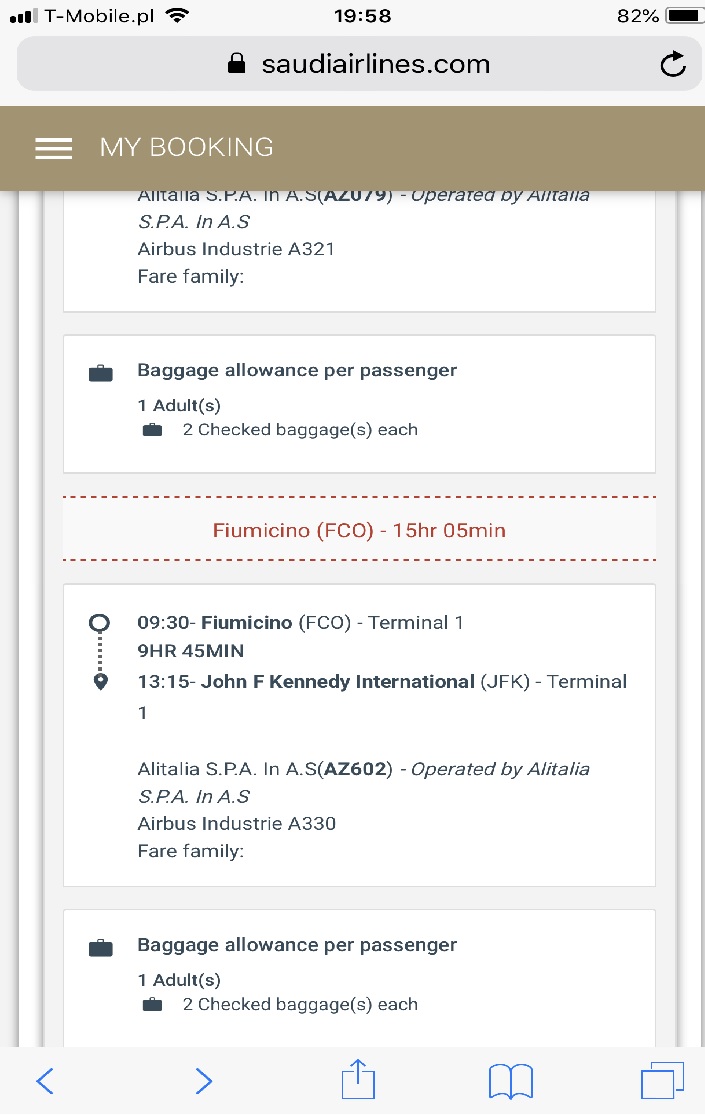Viewport: 705px width, 1115px height.
Task: Tap the second baggage allowance suitcase icon
Action: point(100,947)
